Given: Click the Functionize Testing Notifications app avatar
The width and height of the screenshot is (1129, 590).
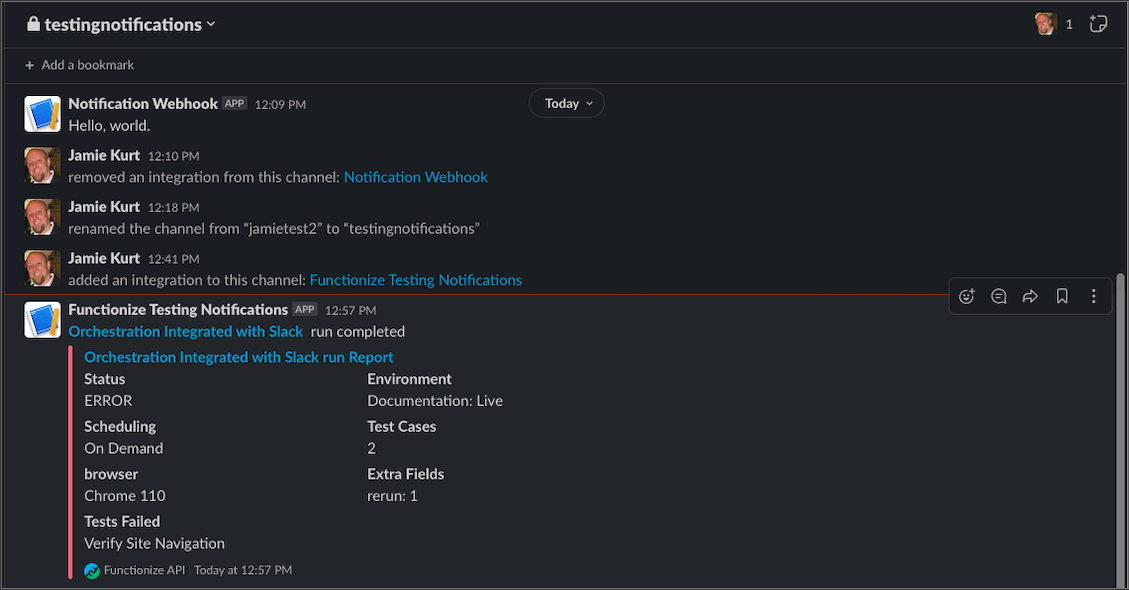Looking at the screenshot, I should pos(42,320).
